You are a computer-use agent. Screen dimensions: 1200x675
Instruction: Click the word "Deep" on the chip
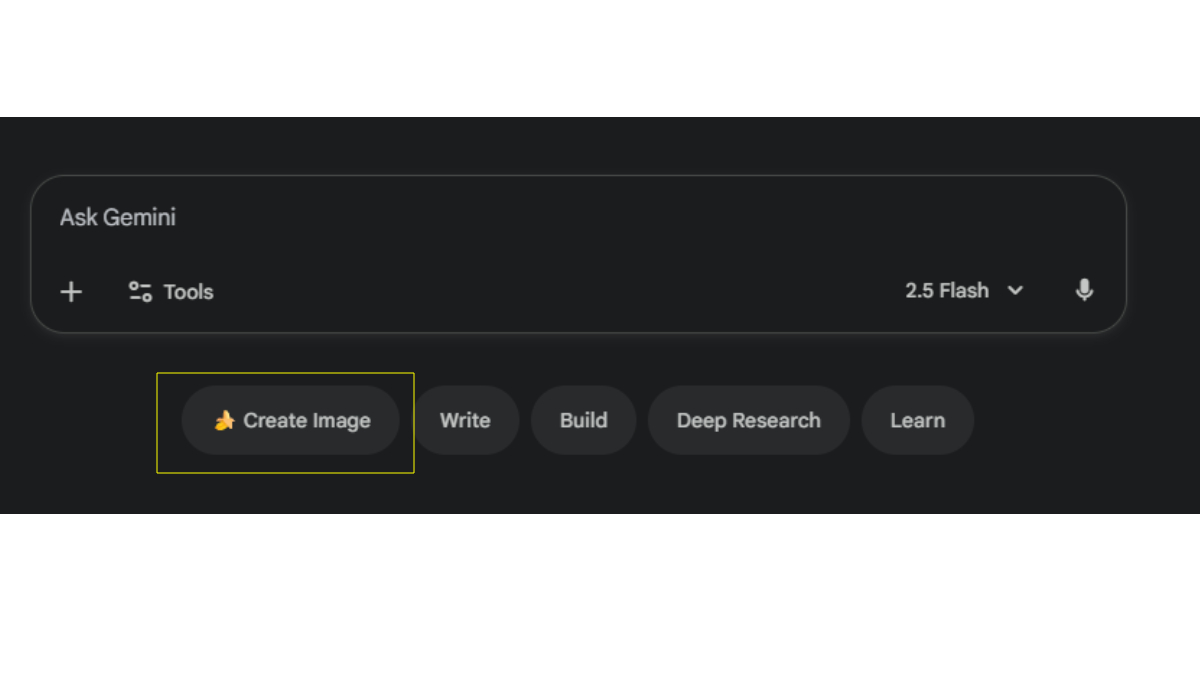tap(699, 421)
